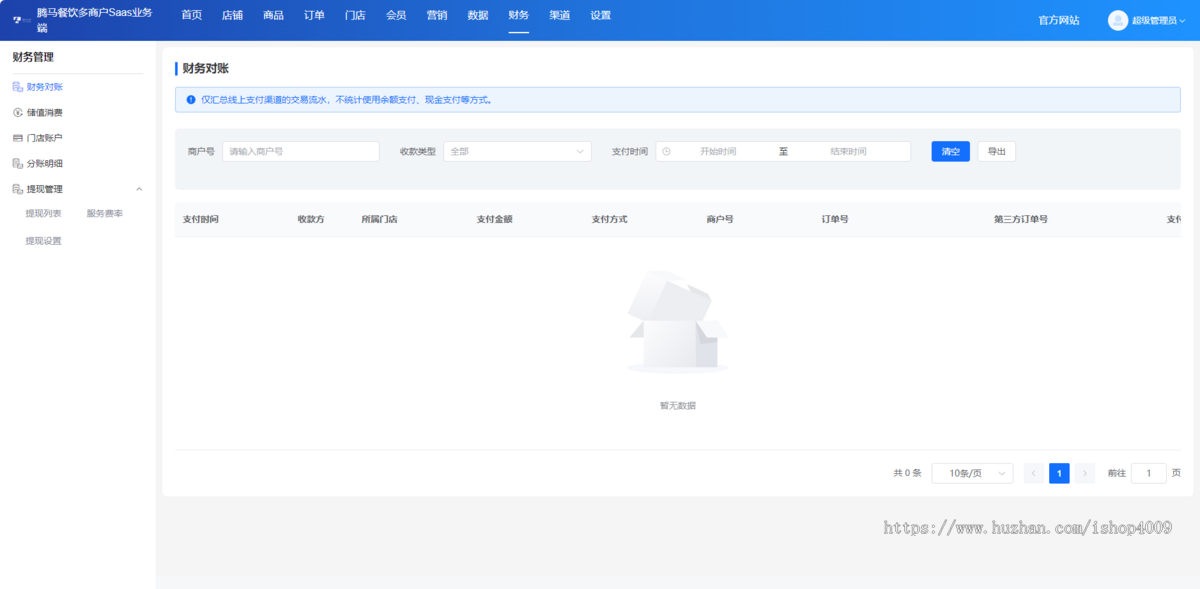Select the 财务 top menu

518,15
